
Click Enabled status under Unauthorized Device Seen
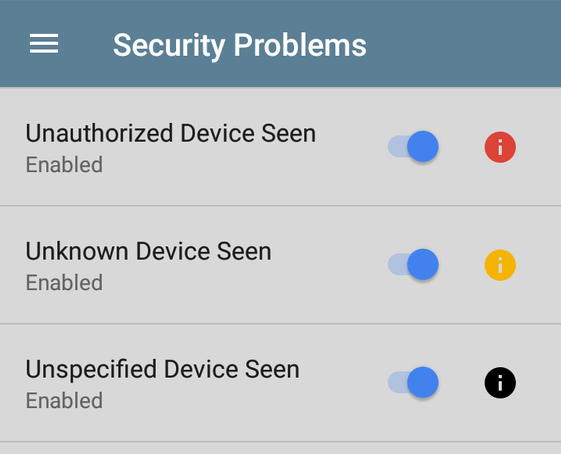click(64, 165)
